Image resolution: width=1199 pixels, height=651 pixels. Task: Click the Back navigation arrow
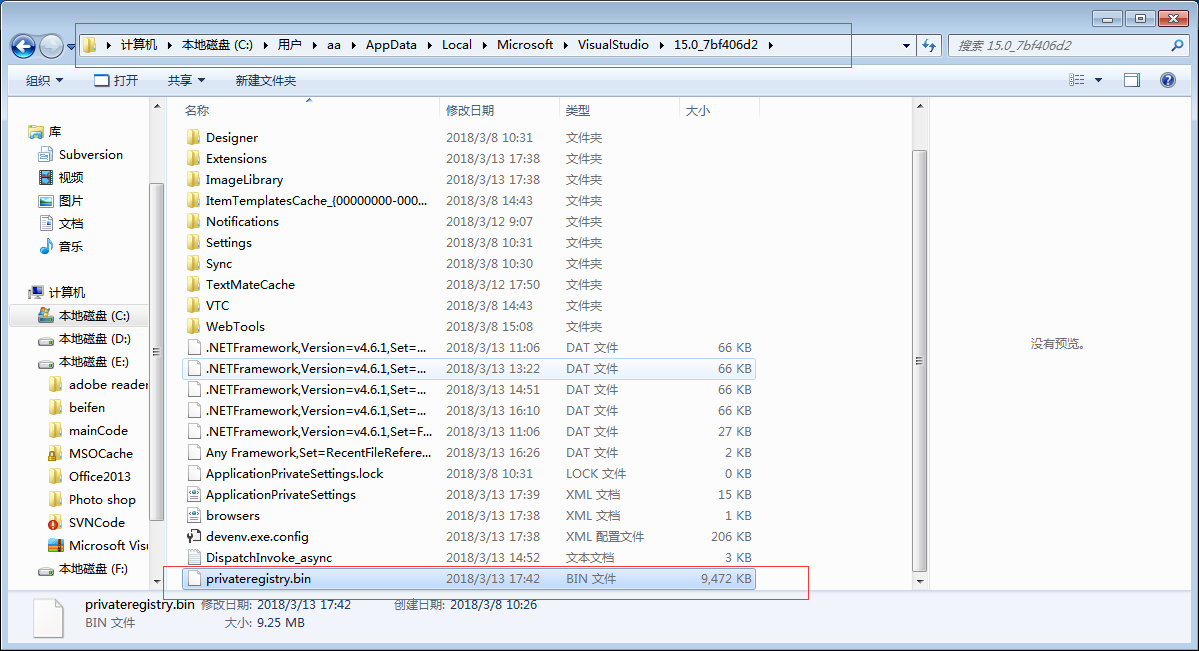pyautogui.click(x=23, y=47)
